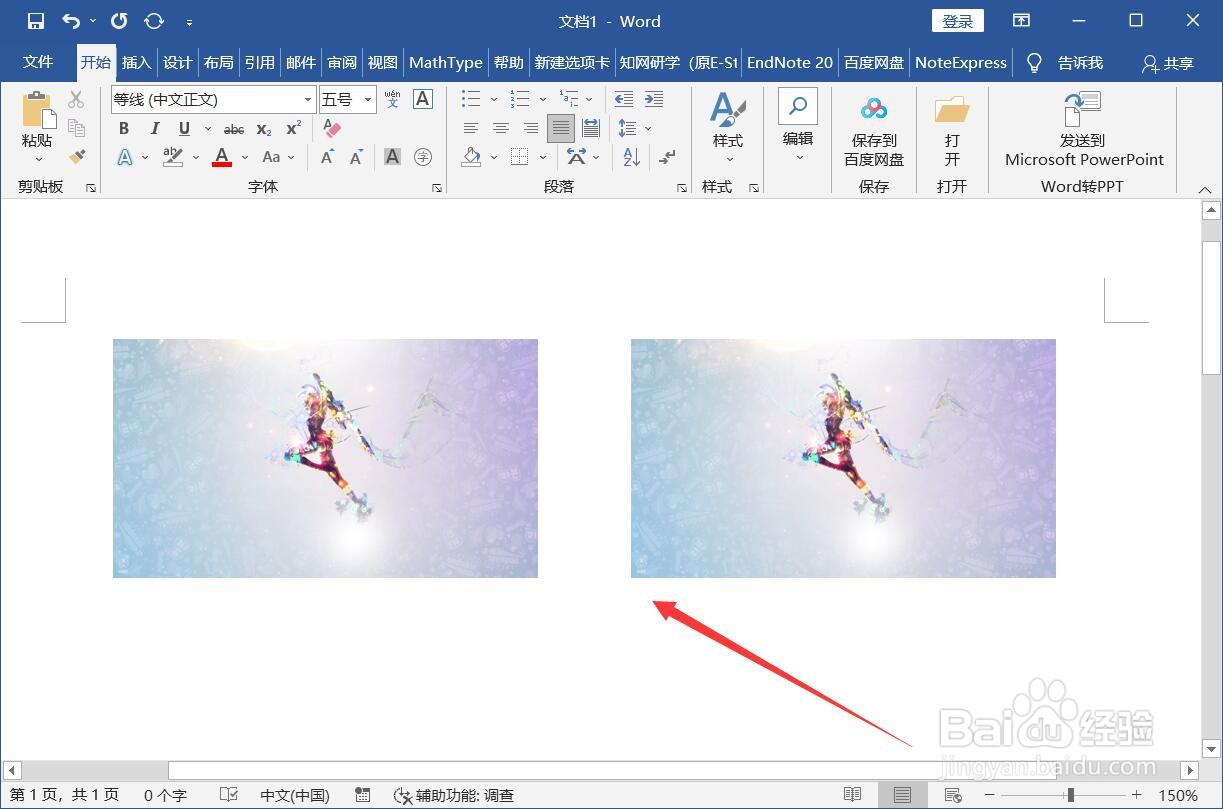This screenshot has height=809, width=1223.
Task: Click the Tell Me (告诉我) box
Action: [x=1066, y=62]
